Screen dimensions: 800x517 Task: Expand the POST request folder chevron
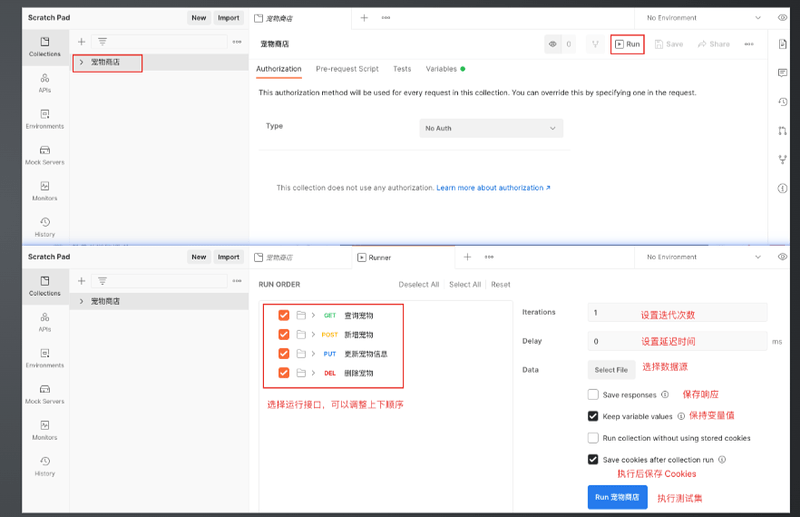(313, 335)
